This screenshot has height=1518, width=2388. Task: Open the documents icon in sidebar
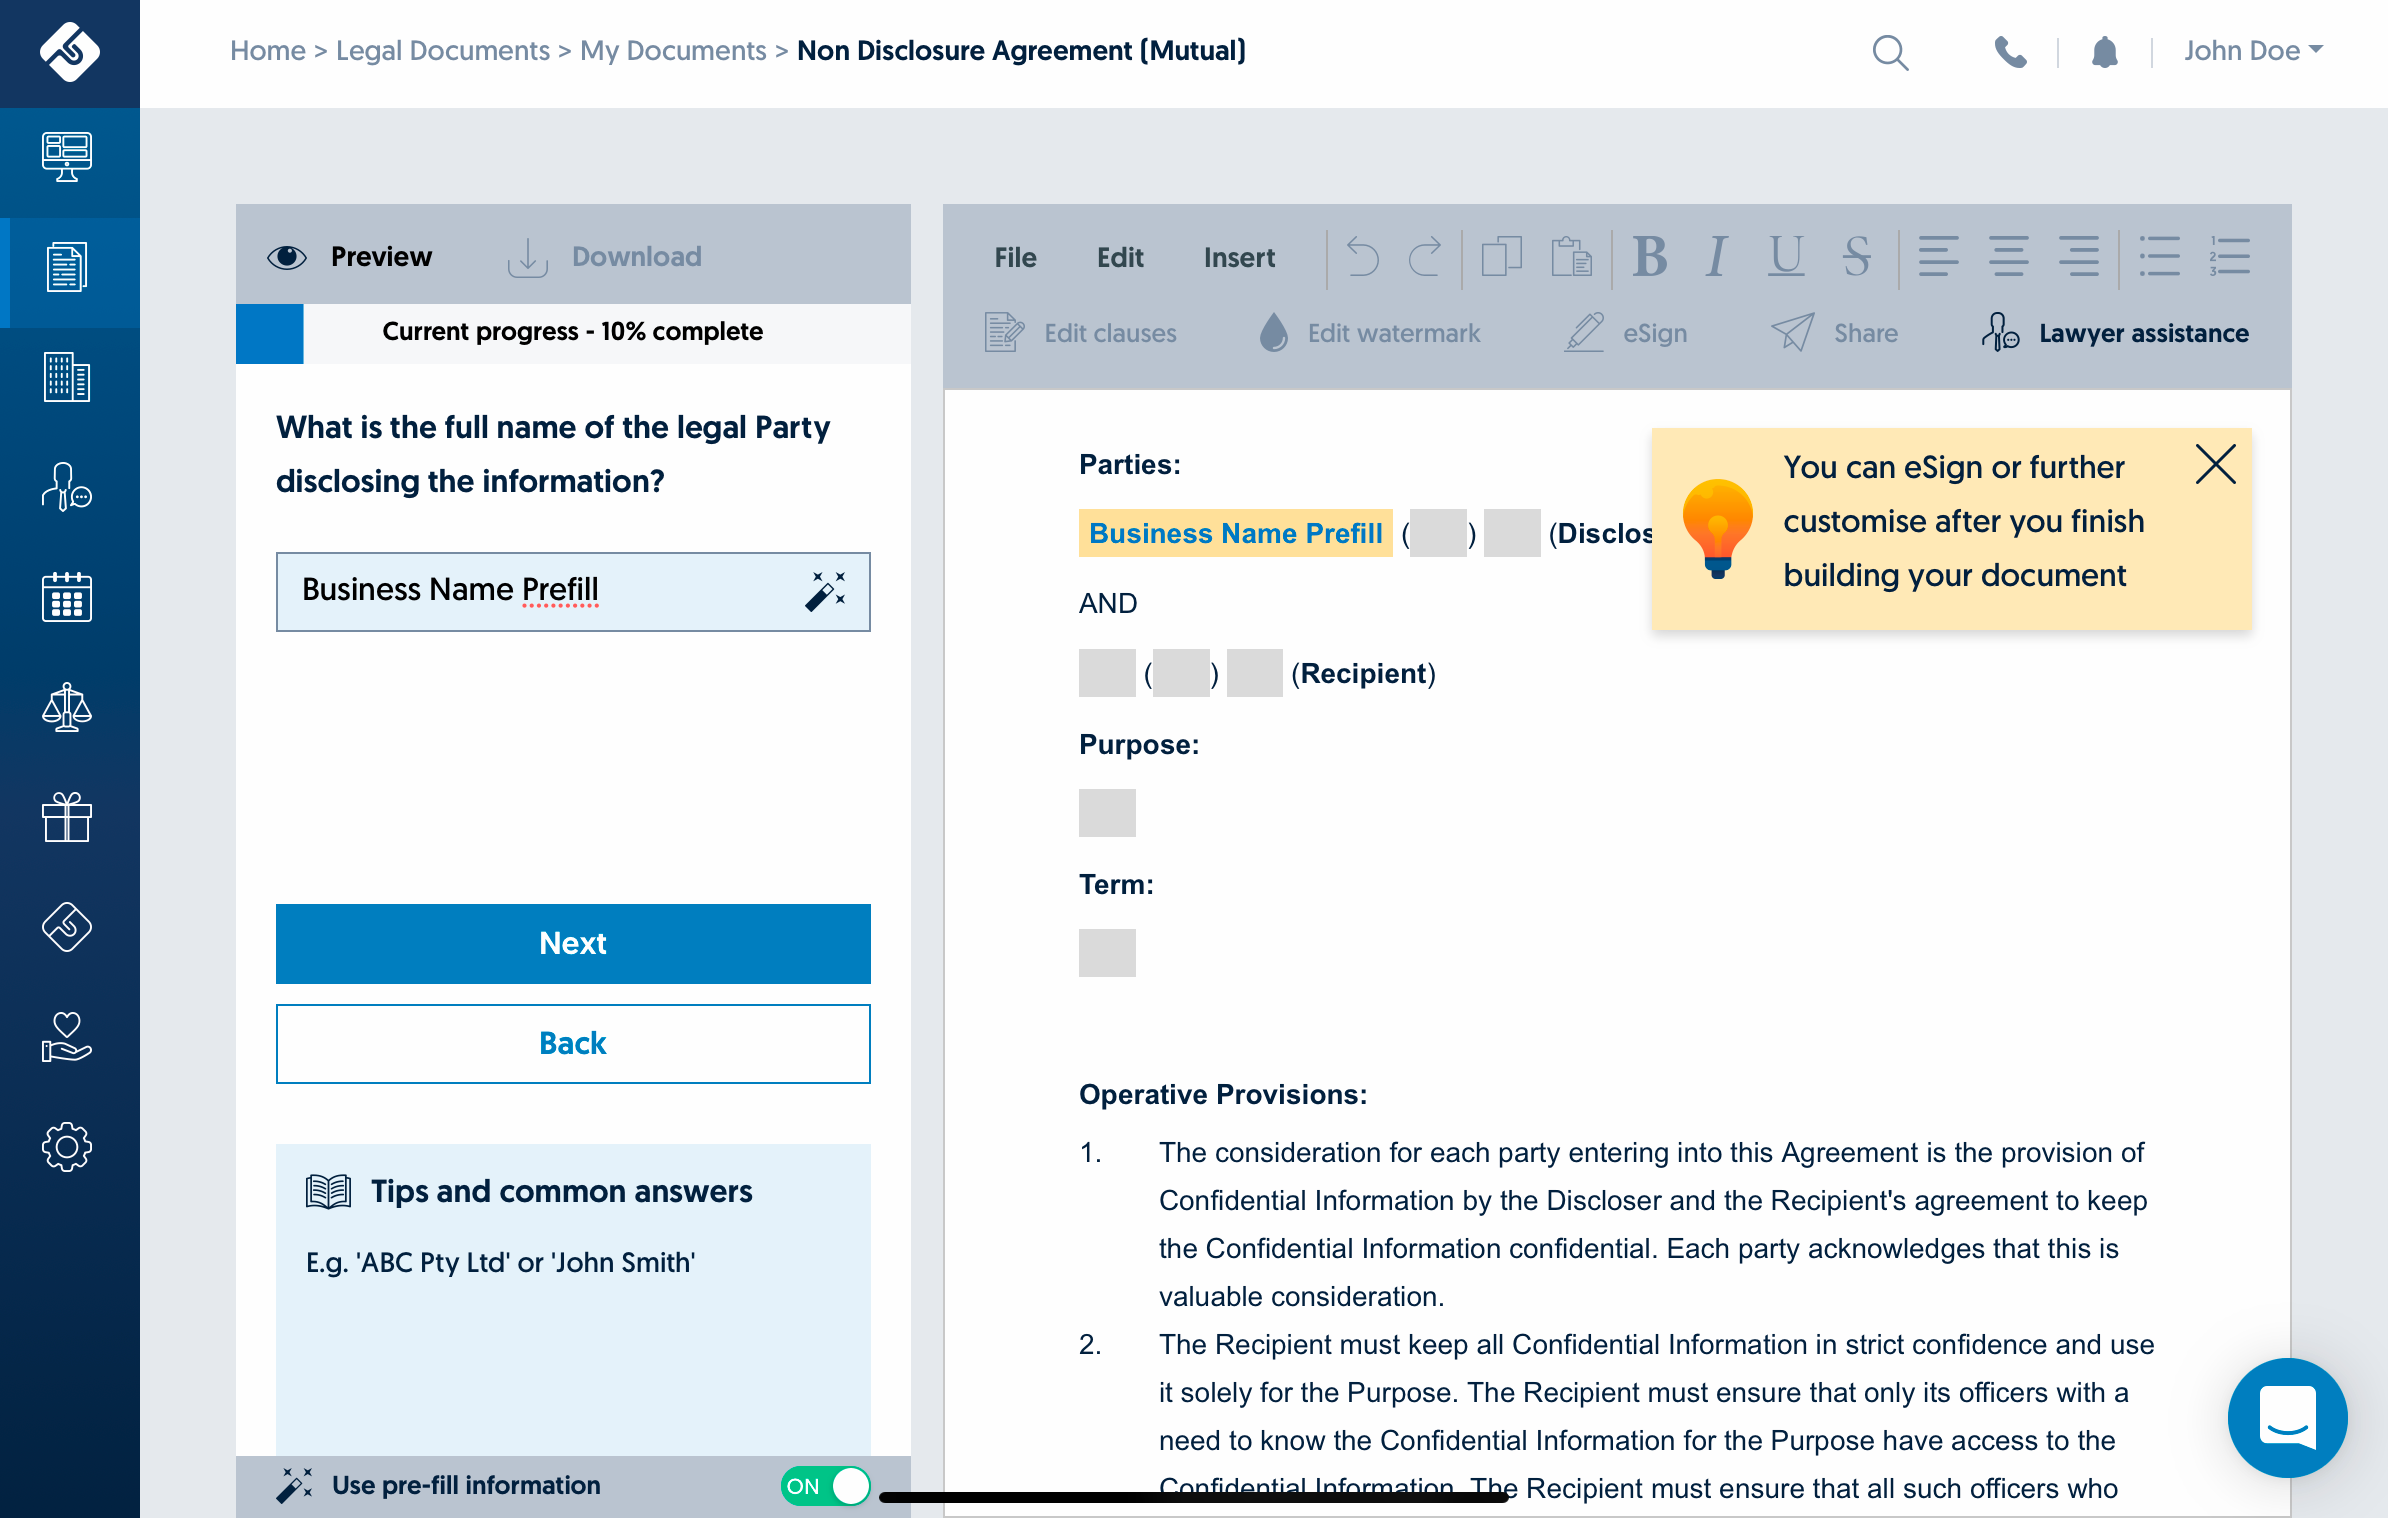(67, 267)
